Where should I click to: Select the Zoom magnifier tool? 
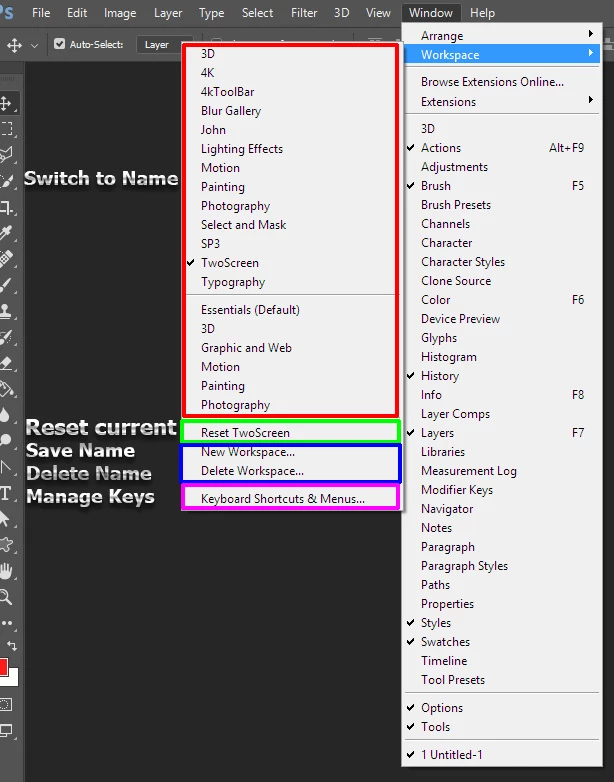[x=6, y=596]
